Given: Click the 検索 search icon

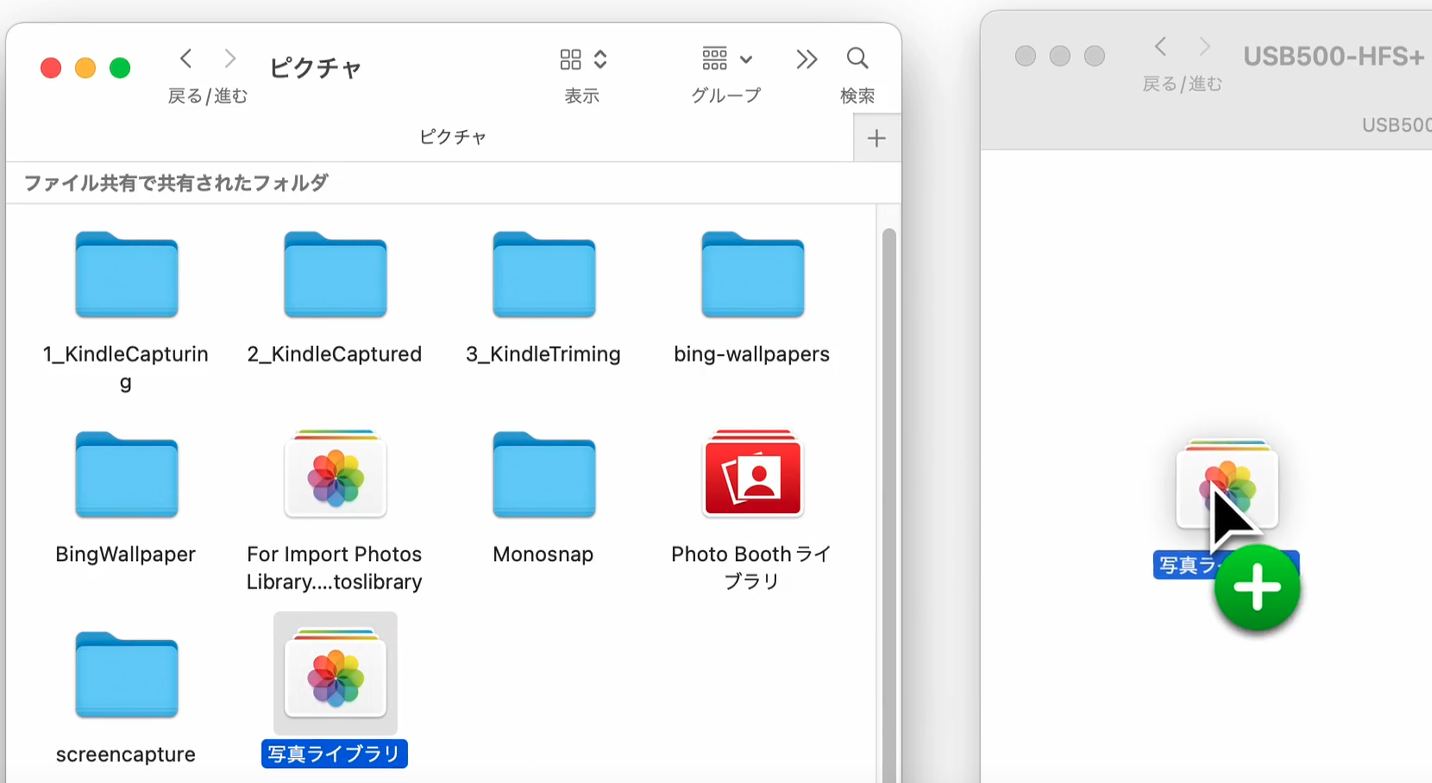Looking at the screenshot, I should pos(857,58).
